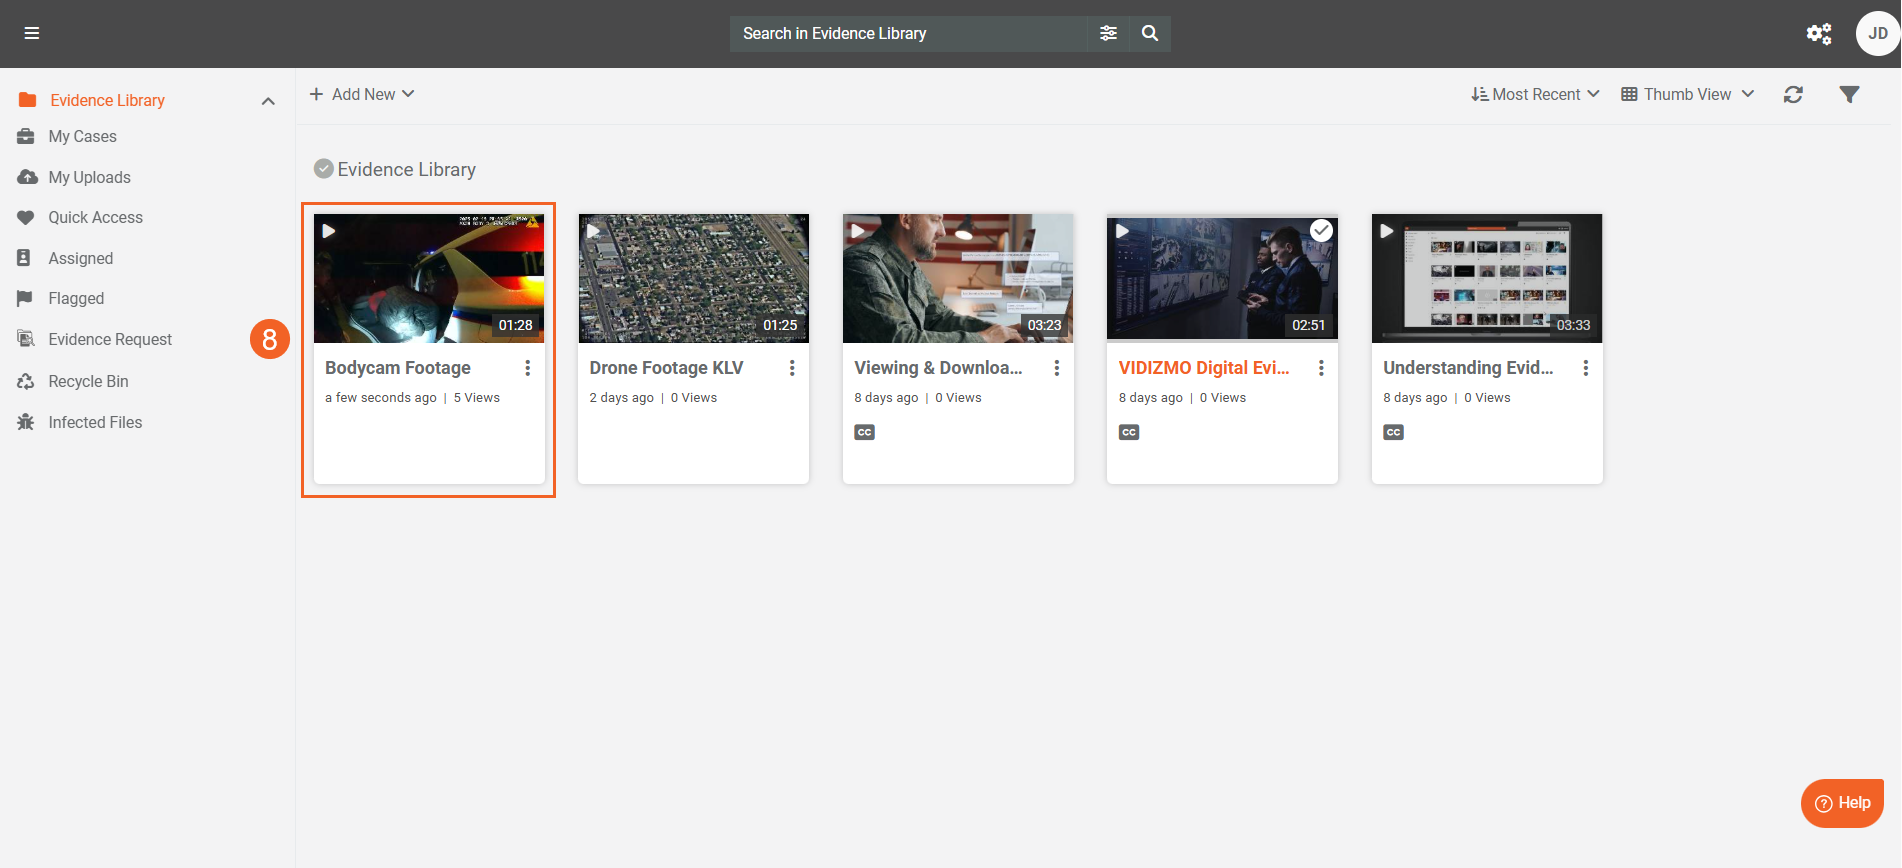Screen dimensions: 1902x868
Task: Toggle select-all check beside Evidence Library heading
Action: click(323, 169)
